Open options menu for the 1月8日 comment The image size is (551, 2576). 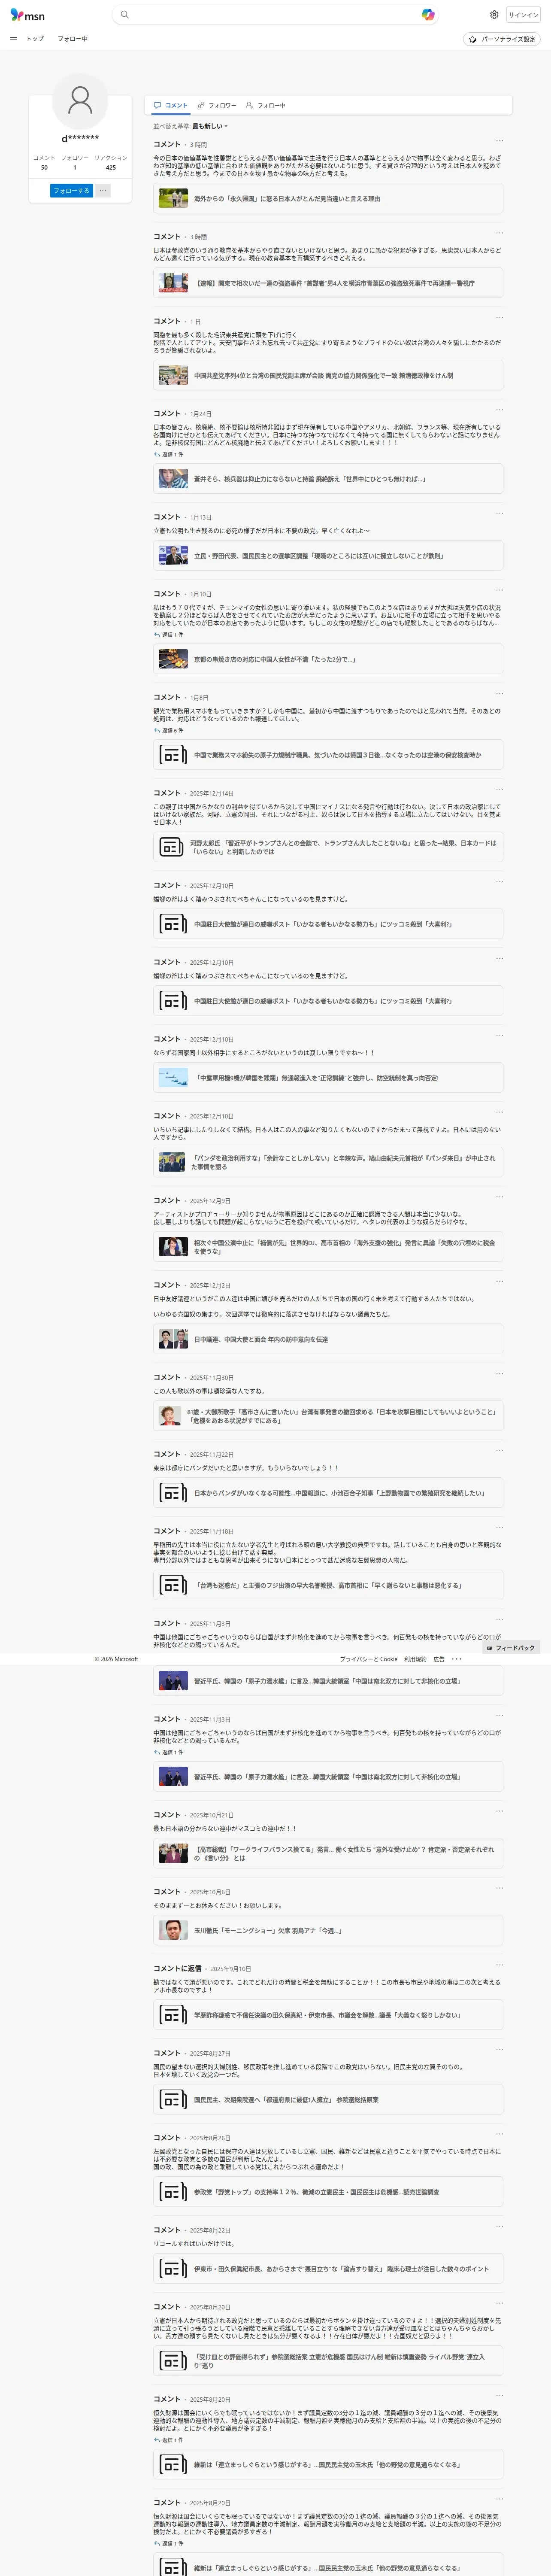click(x=499, y=693)
